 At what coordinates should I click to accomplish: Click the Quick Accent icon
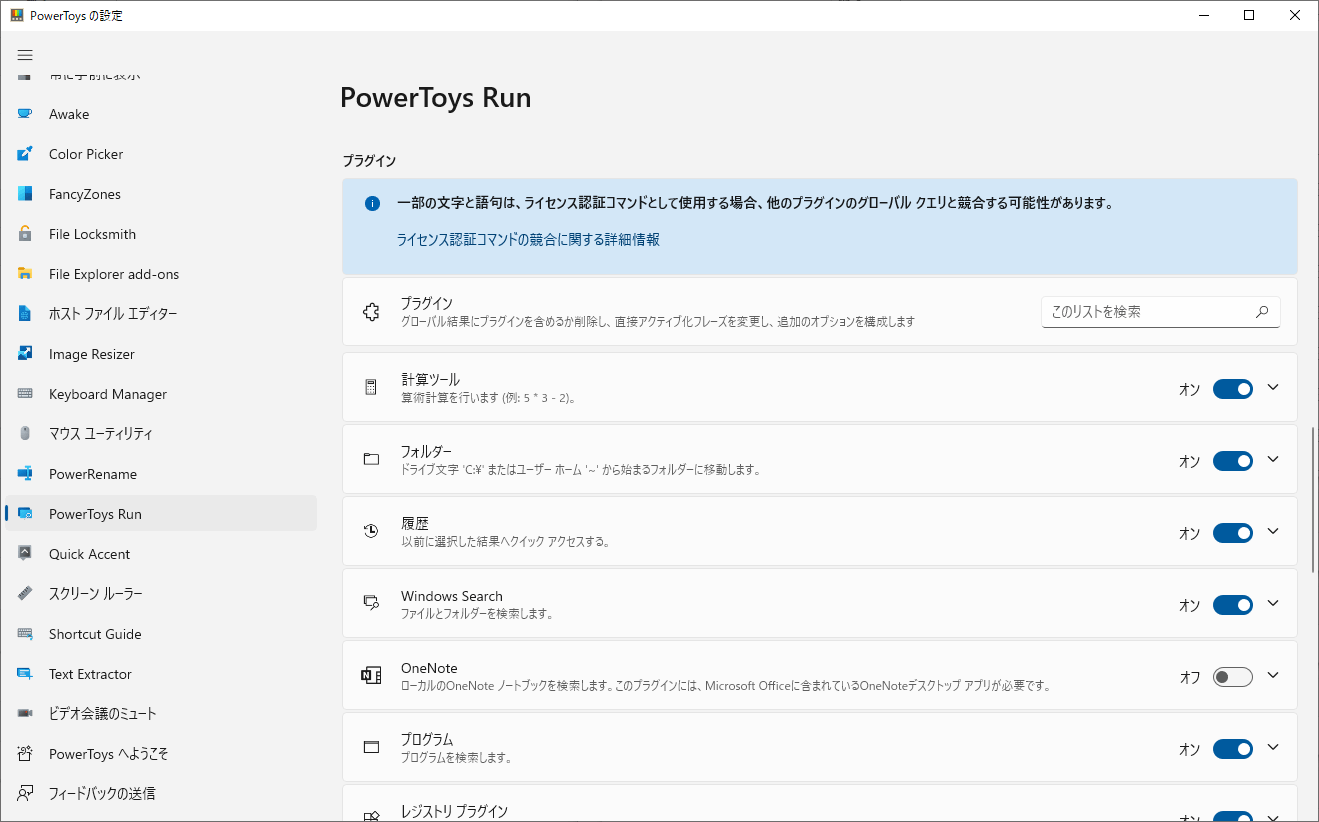click(25, 554)
